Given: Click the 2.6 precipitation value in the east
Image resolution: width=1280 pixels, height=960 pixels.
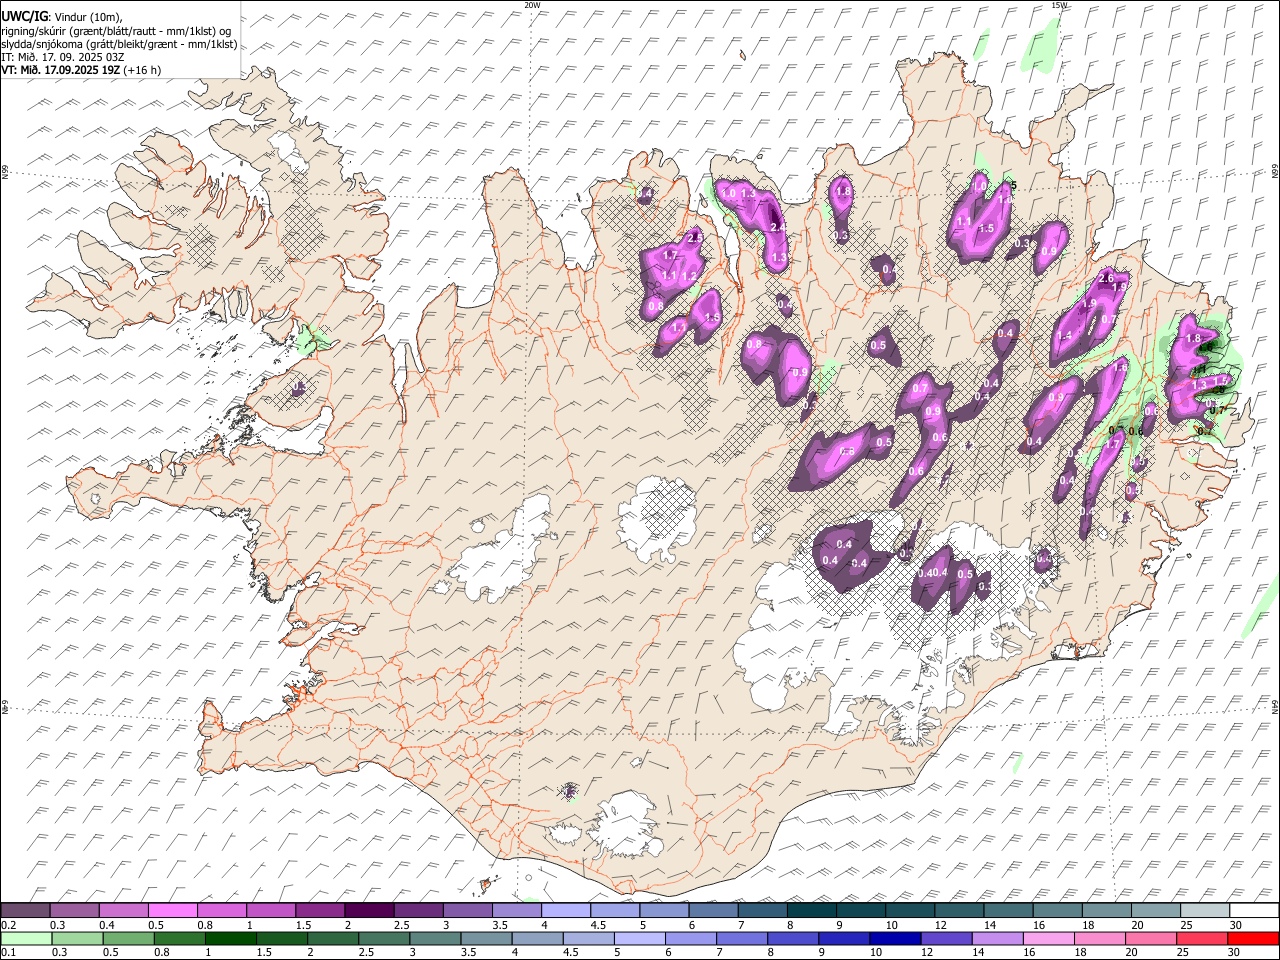Looking at the screenshot, I should pyautogui.click(x=1106, y=278).
